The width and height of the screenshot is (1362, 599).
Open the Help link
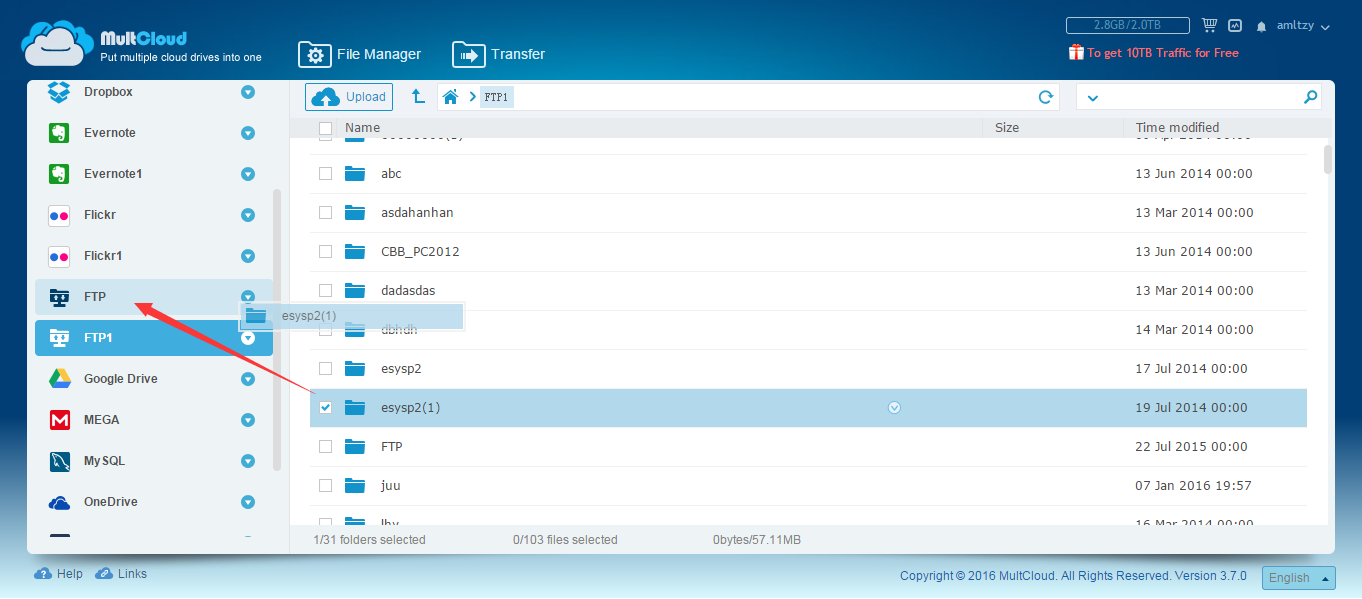(x=70, y=574)
